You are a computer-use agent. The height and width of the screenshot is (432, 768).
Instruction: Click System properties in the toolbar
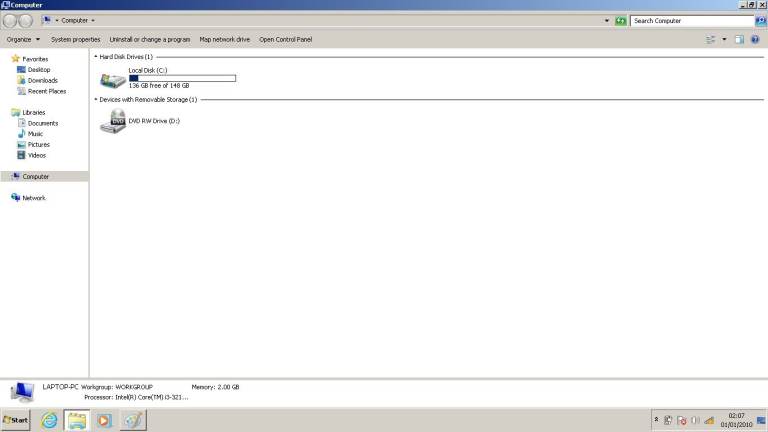(76, 39)
